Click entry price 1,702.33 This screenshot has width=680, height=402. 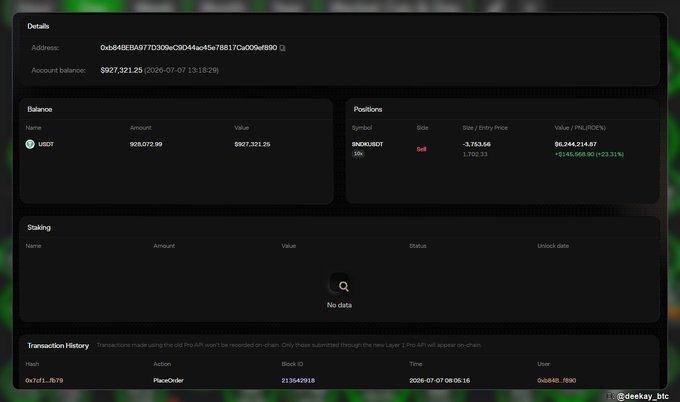[x=475, y=154]
